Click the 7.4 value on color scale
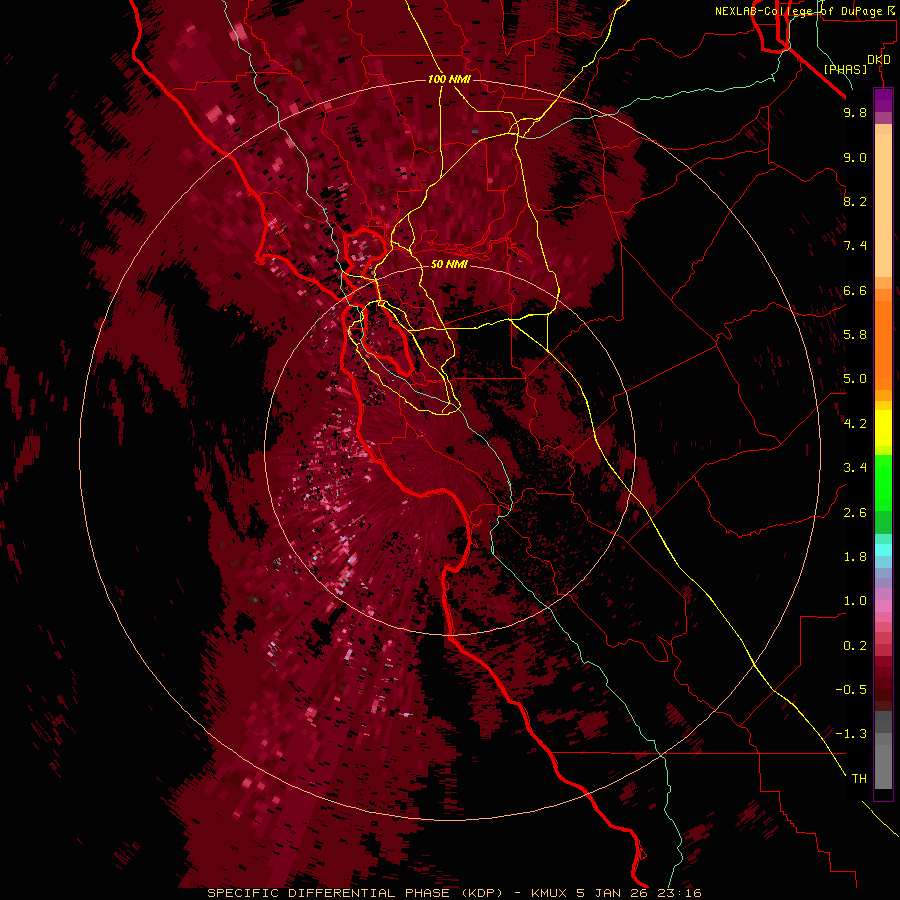Viewport: 900px width, 900px height. click(x=855, y=246)
